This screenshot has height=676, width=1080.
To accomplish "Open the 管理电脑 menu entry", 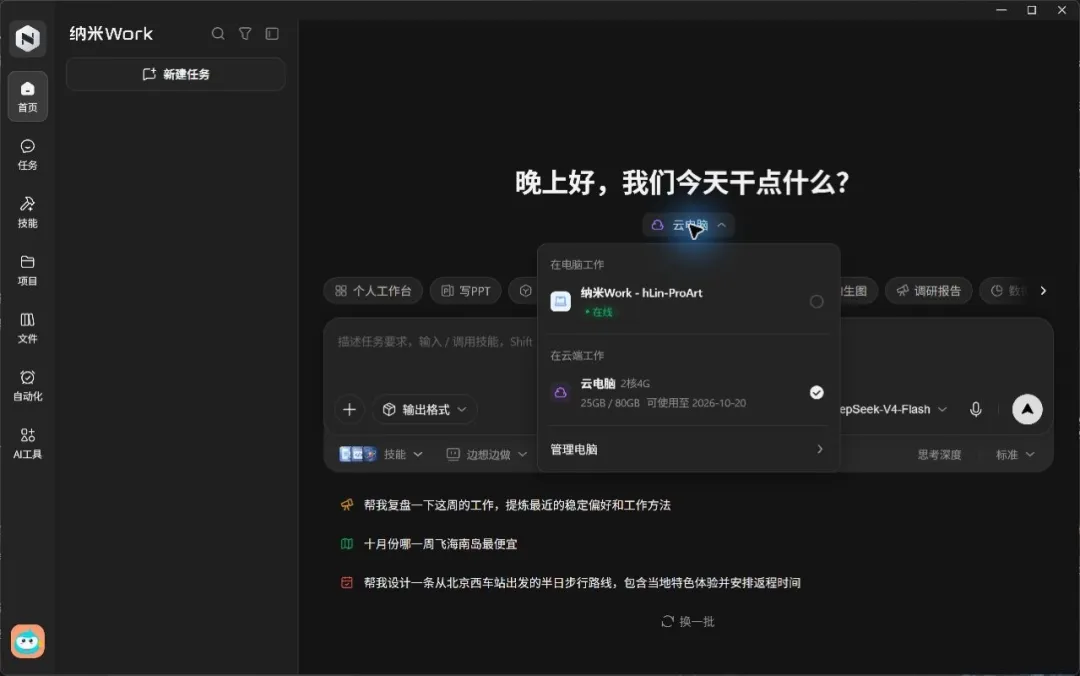I will 688,449.
